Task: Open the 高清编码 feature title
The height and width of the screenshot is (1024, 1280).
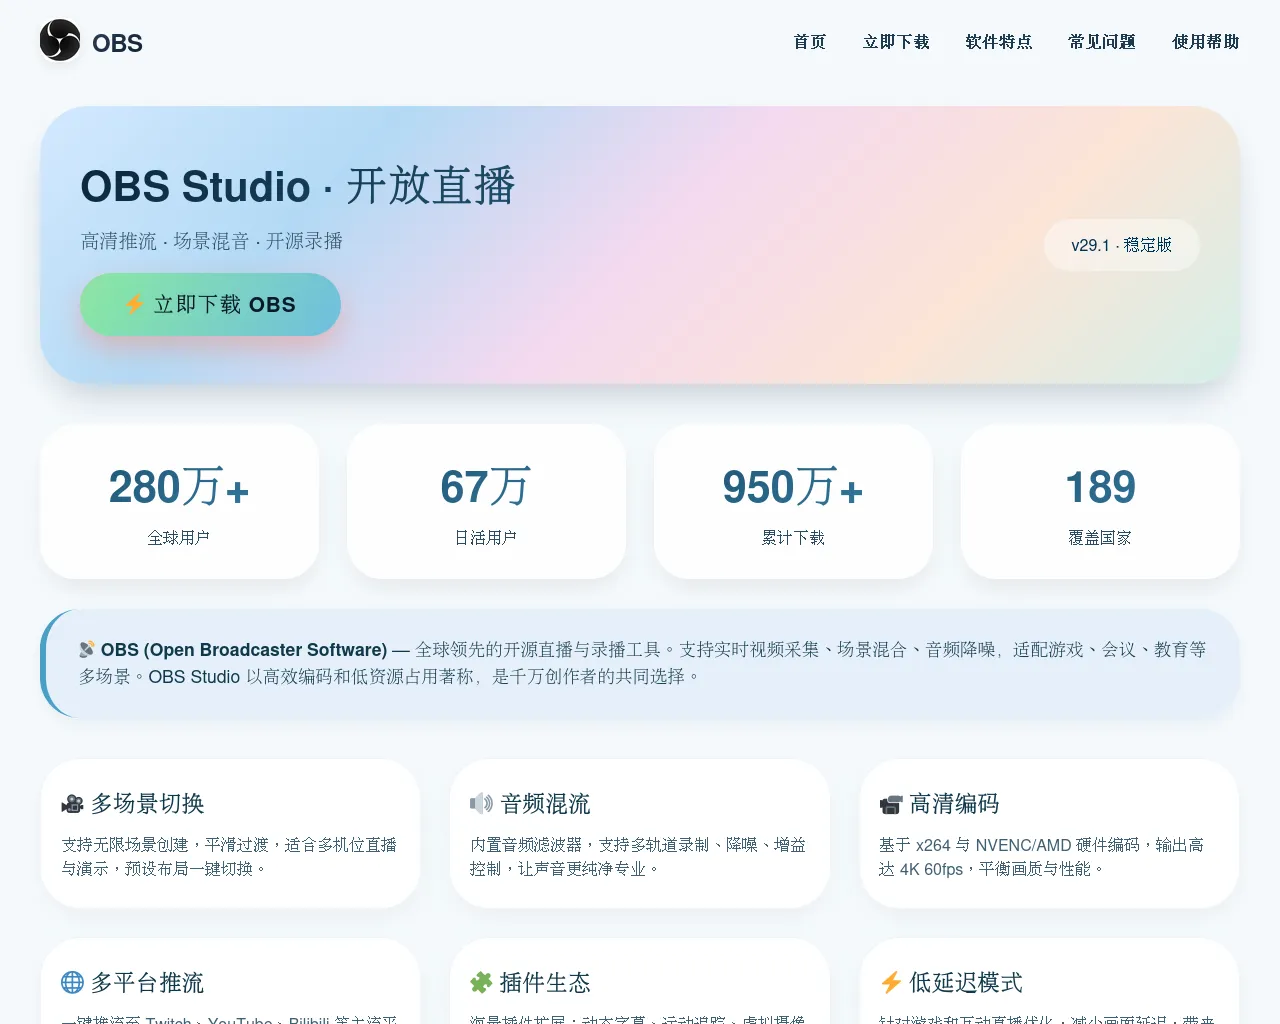Action: [x=954, y=804]
